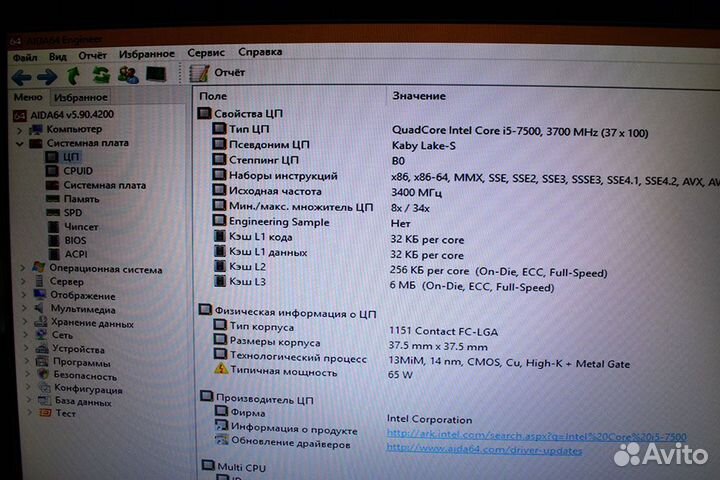
Task: Expand the Сервер node
Action: coord(23,281)
